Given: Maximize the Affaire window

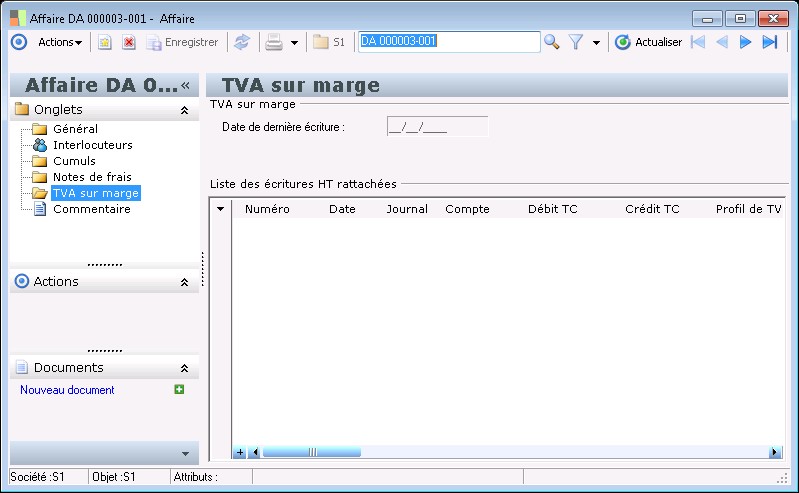Looking at the screenshot, I should (740, 19).
